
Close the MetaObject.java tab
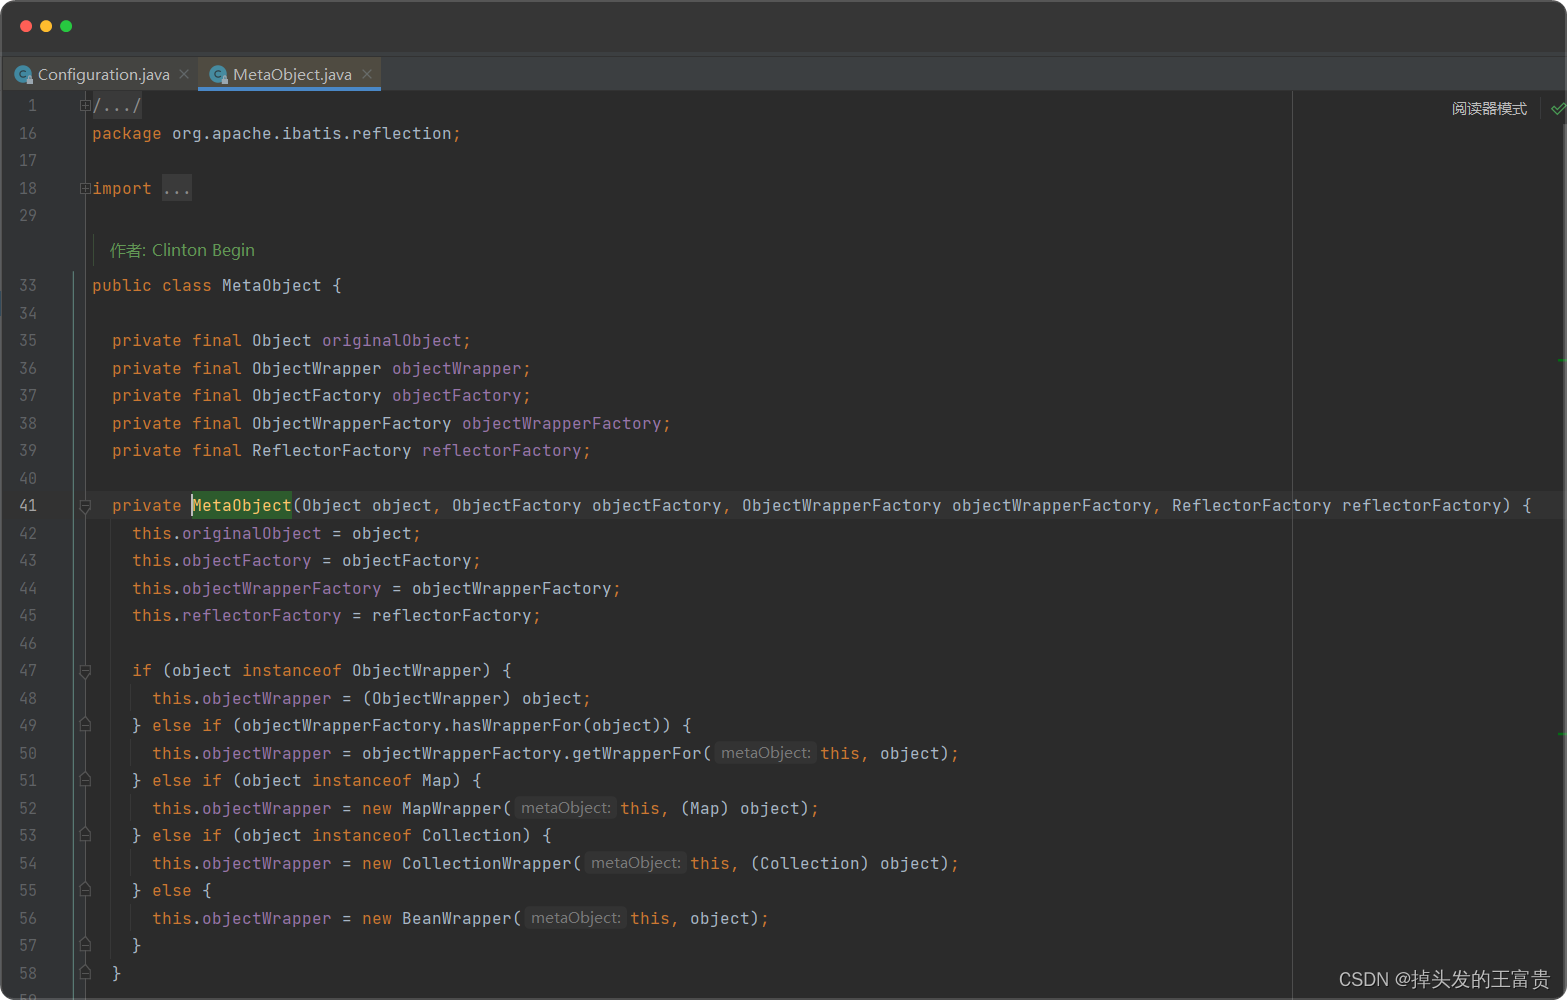tap(367, 74)
